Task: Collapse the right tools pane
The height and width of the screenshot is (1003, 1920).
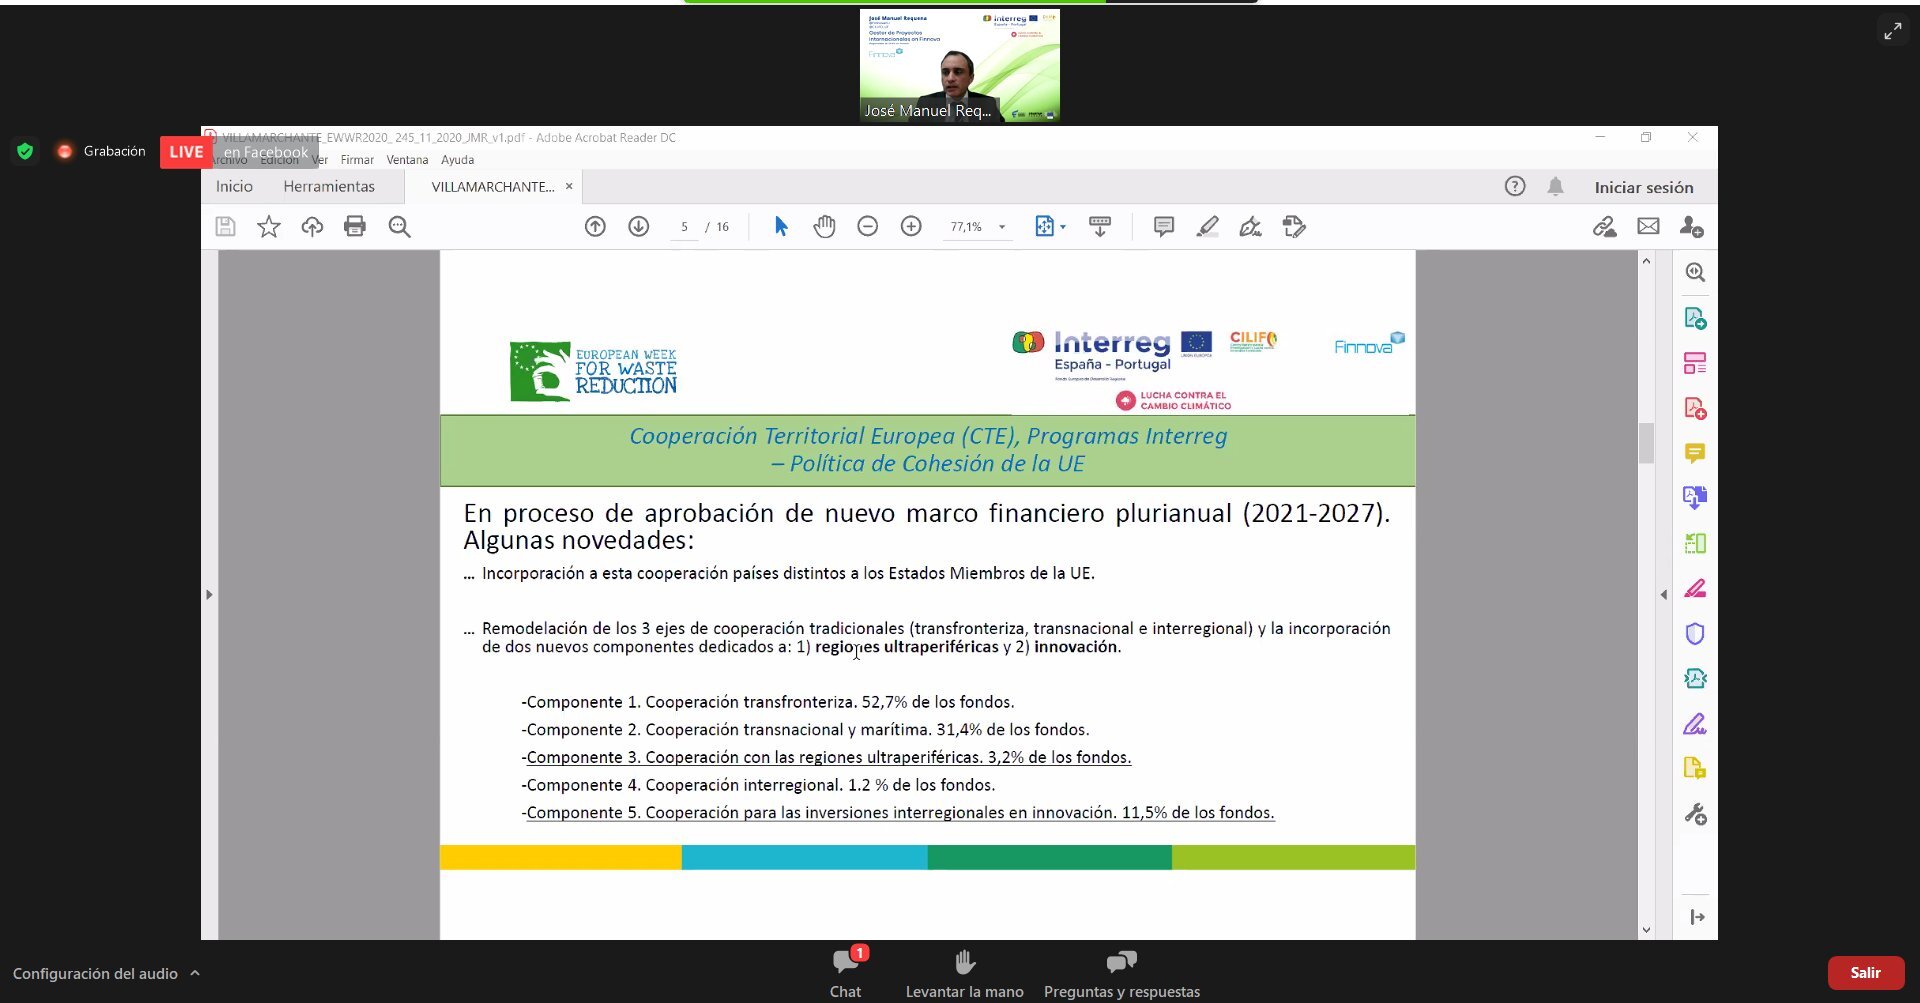Action: coord(1664,595)
